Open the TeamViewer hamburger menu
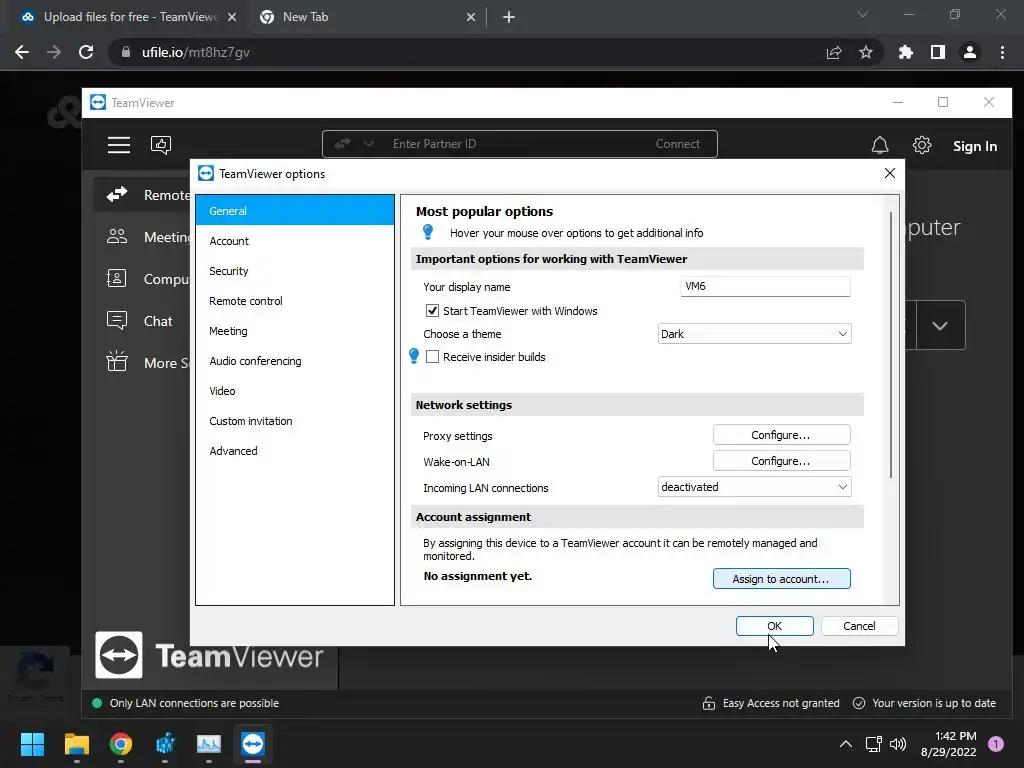 pos(119,144)
